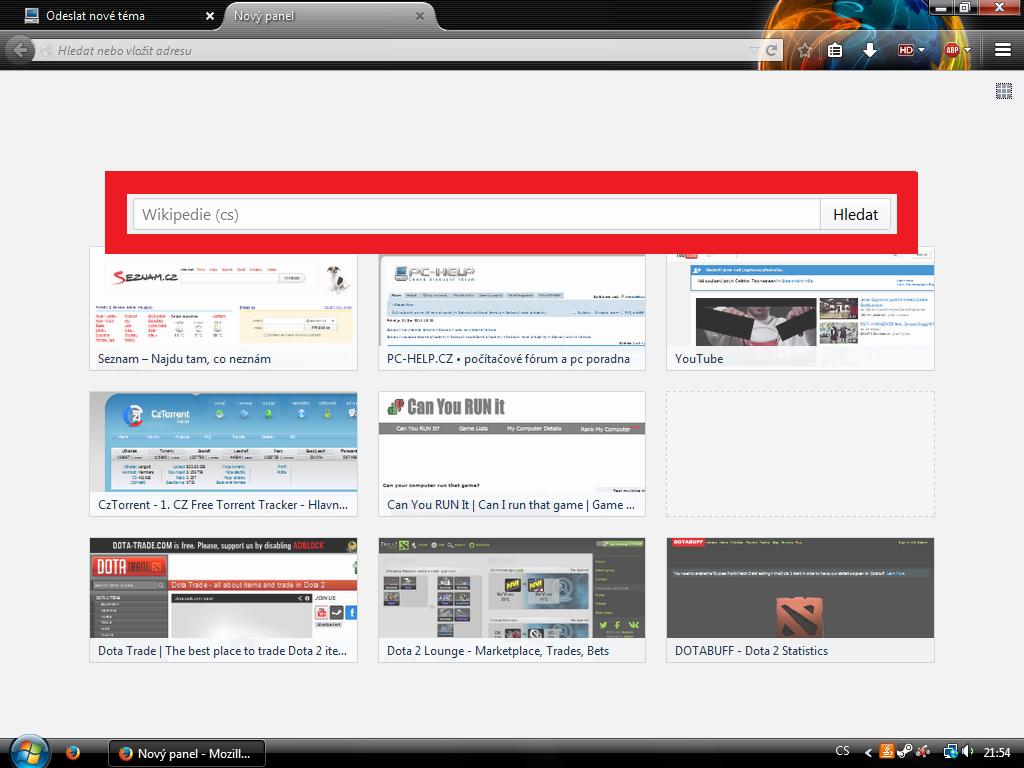Image resolution: width=1024 pixels, height=768 pixels.
Task: Click the empty dashed tile slot
Action: click(800, 454)
